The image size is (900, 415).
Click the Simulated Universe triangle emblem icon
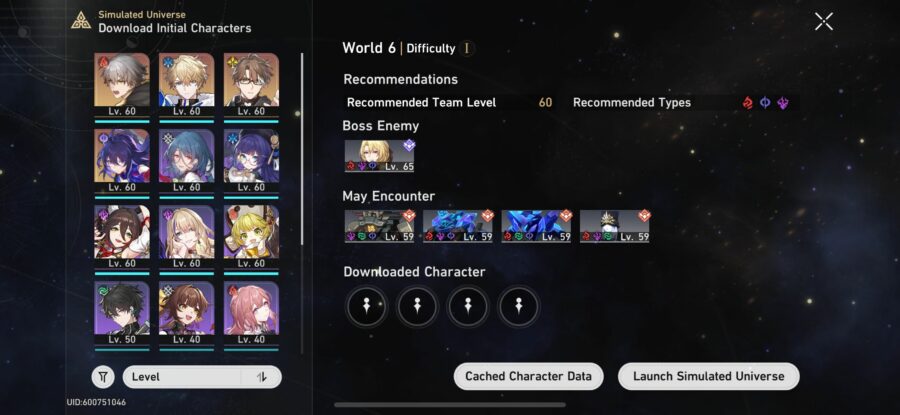click(x=81, y=21)
